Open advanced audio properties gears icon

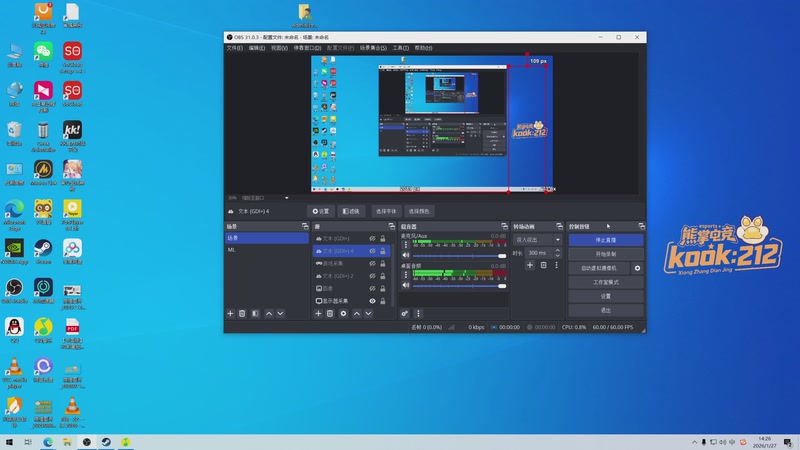pyautogui.click(x=405, y=313)
